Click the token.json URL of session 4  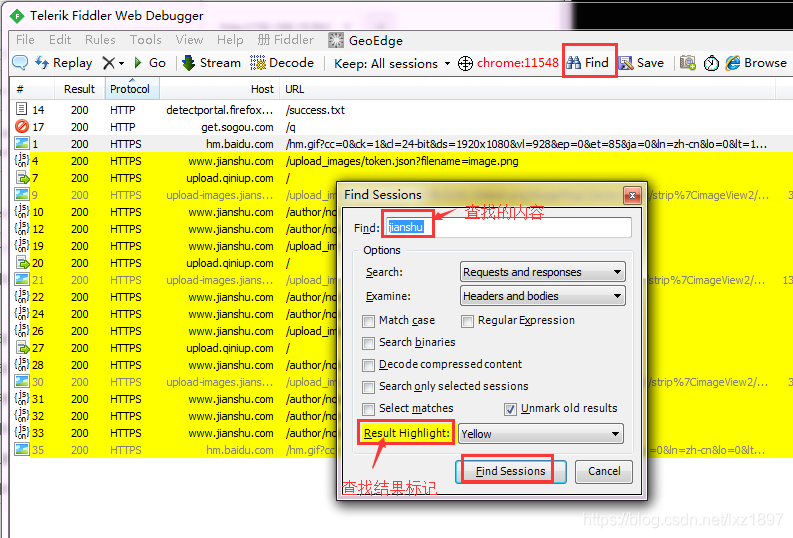pyautogui.click(x=402, y=161)
